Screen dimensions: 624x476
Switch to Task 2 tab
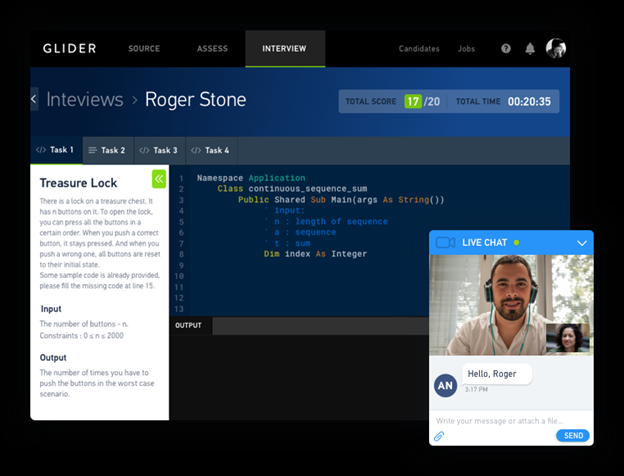click(108, 150)
